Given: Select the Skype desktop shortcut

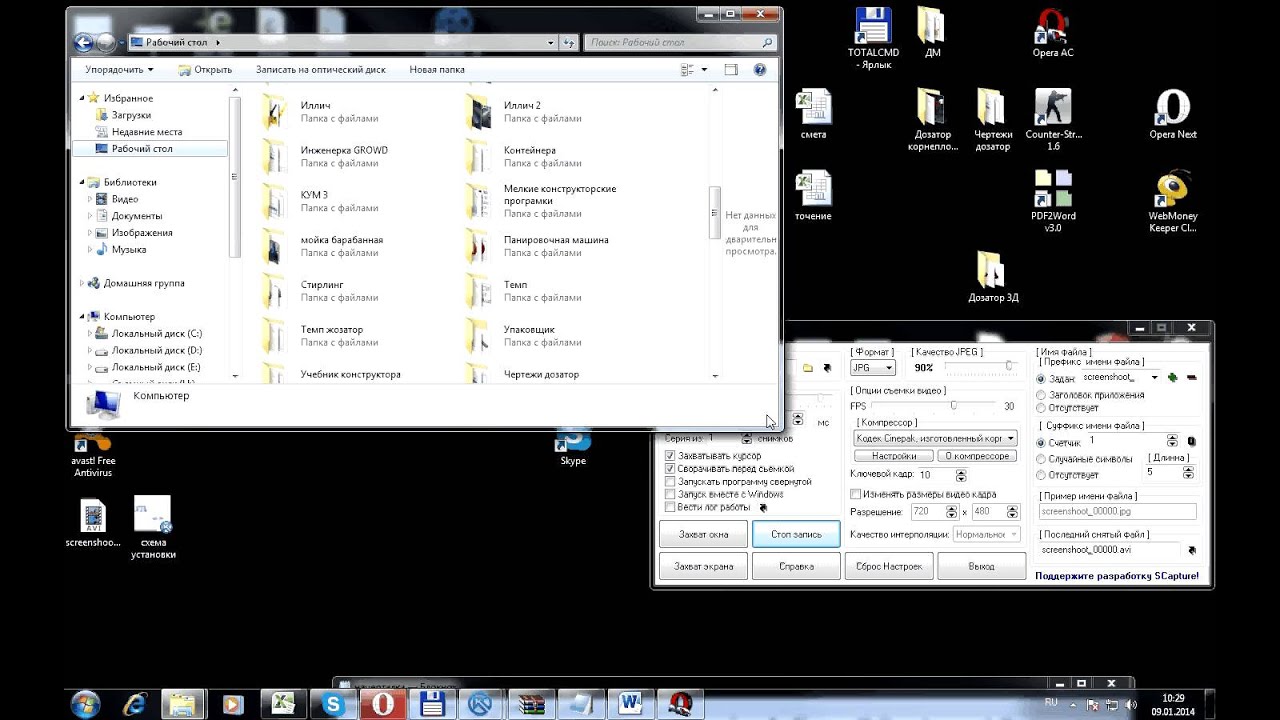Looking at the screenshot, I should coord(573,447).
